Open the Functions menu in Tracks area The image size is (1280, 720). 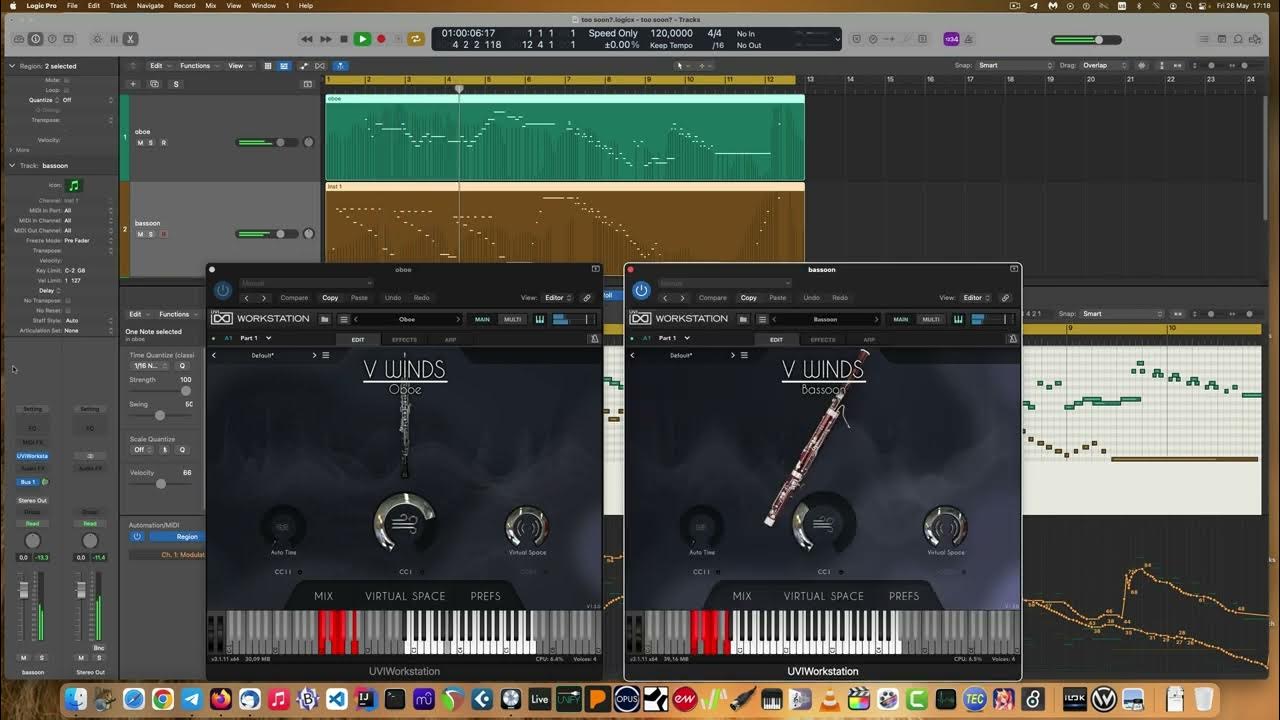tap(197, 66)
